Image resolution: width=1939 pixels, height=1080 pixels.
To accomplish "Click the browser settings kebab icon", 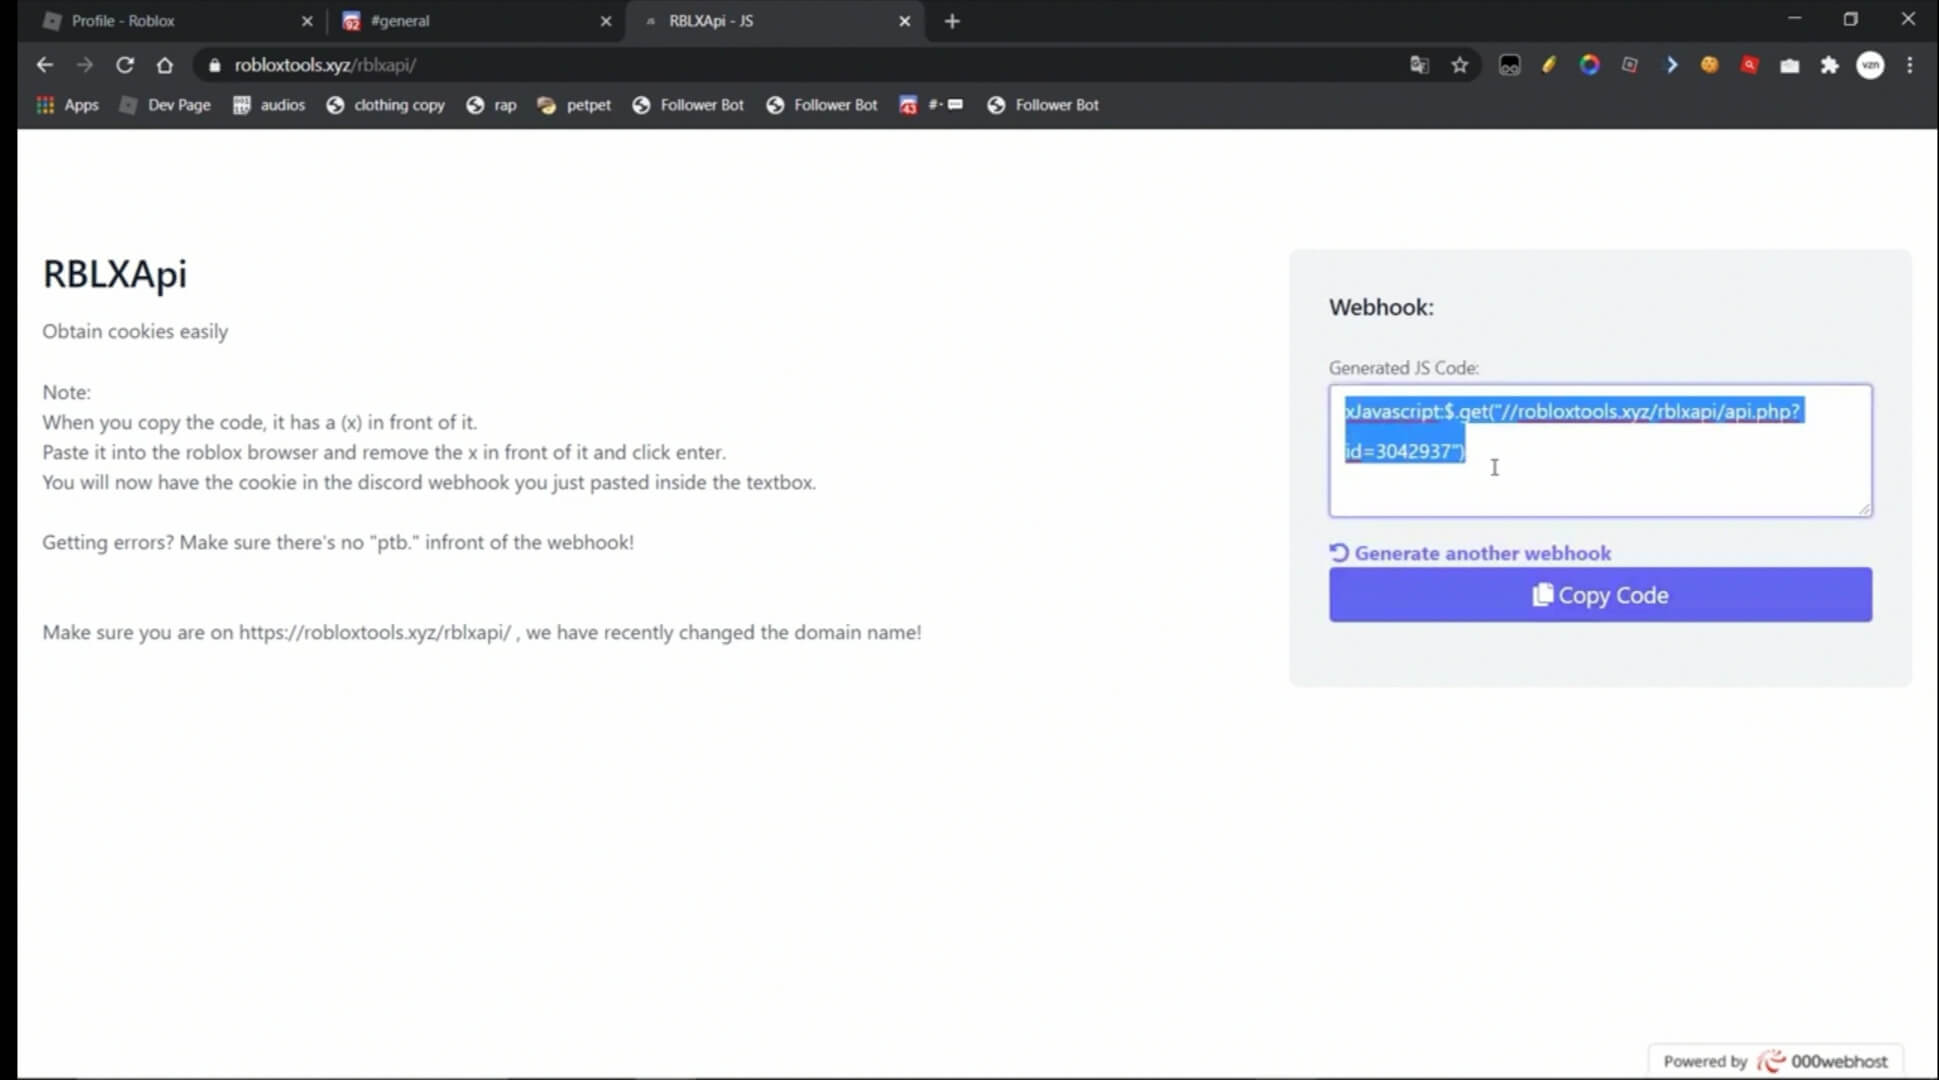I will (1910, 64).
